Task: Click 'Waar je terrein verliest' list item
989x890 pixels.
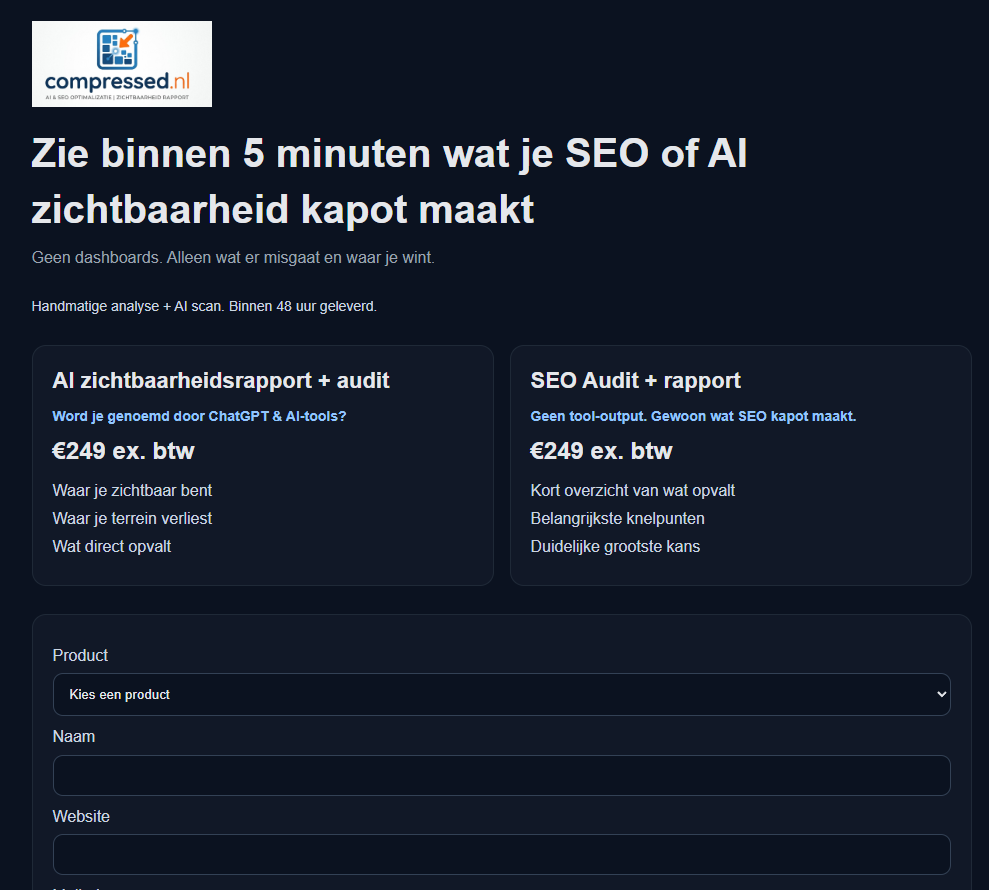Action: [132, 518]
